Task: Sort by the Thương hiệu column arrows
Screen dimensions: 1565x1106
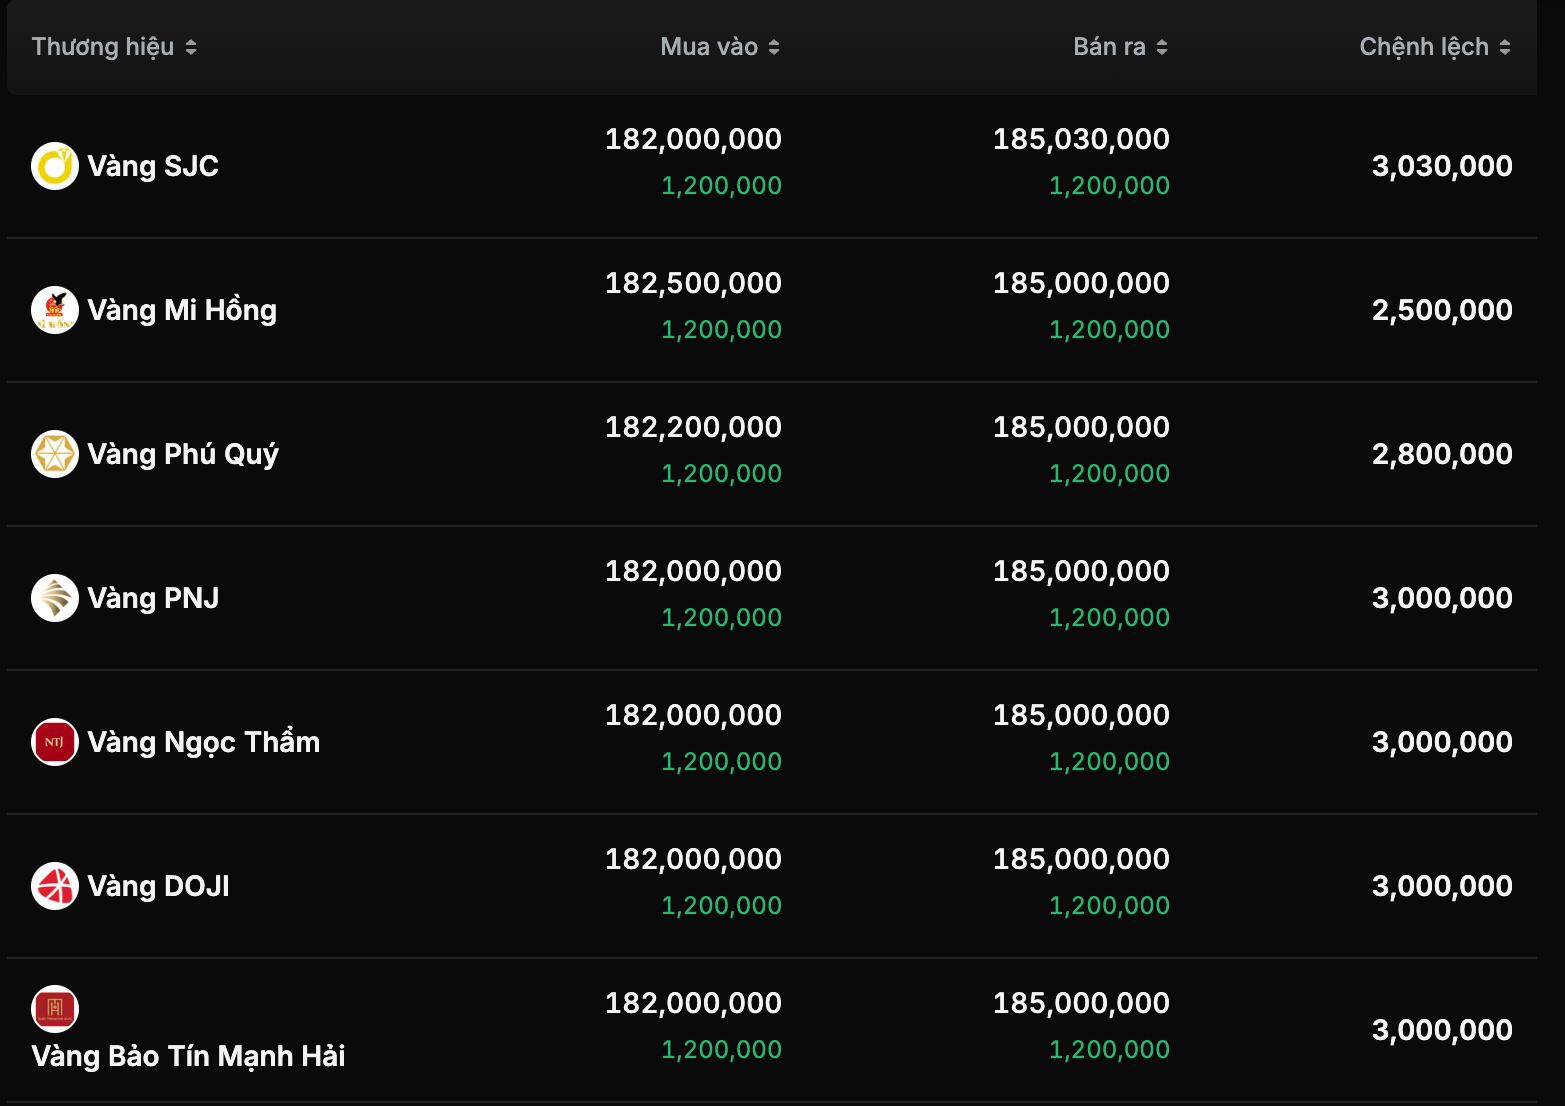Action: pyautogui.click(x=191, y=47)
